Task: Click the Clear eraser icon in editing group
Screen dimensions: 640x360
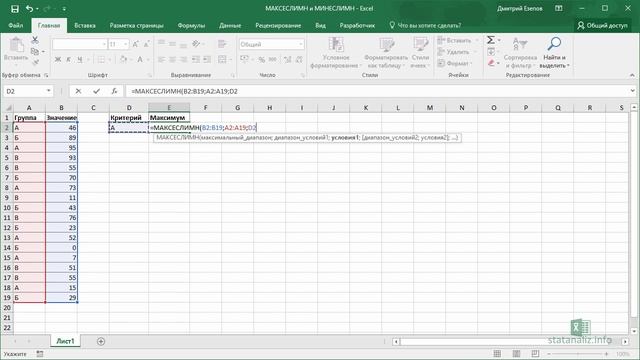Action: 491,63
